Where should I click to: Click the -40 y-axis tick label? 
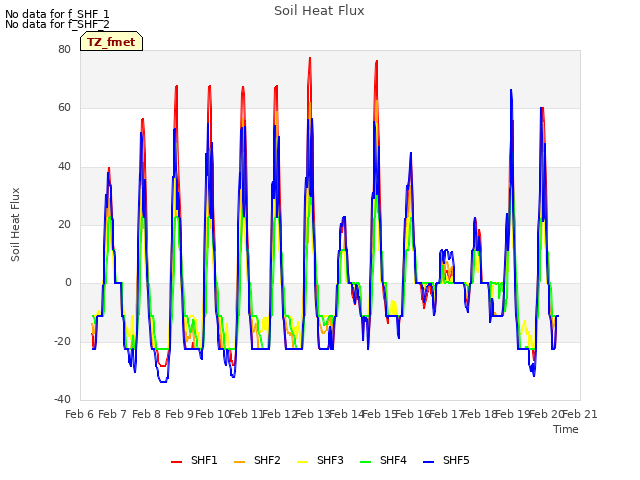click(x=62, y=399)
